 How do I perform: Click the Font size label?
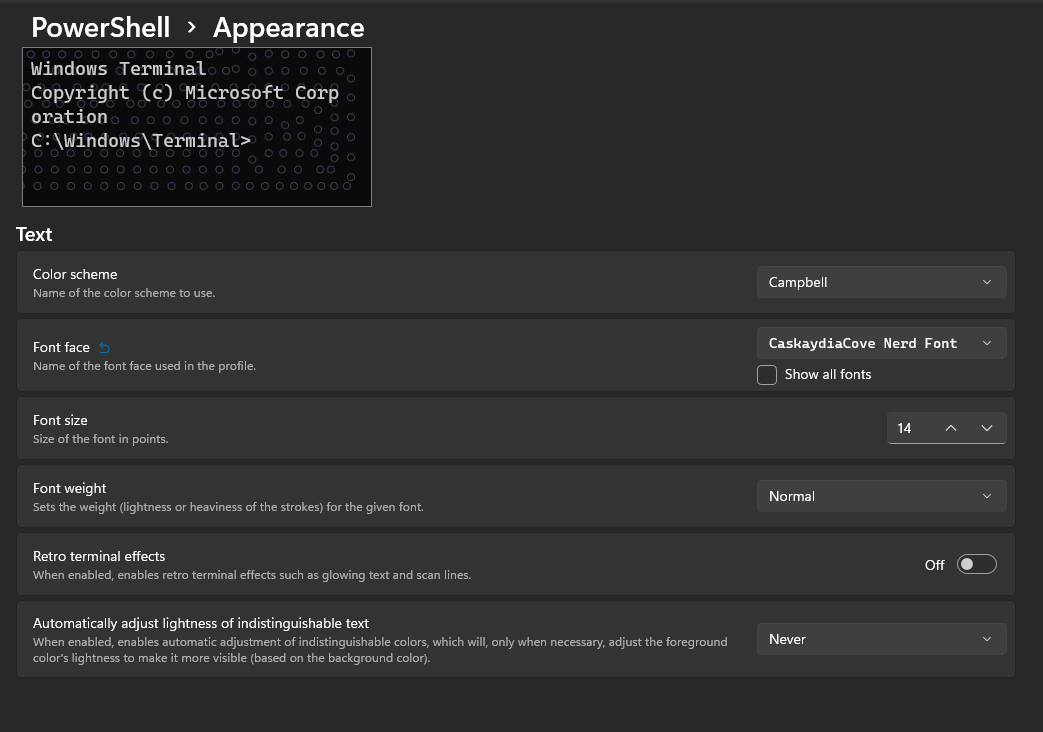tap(60, 420)
